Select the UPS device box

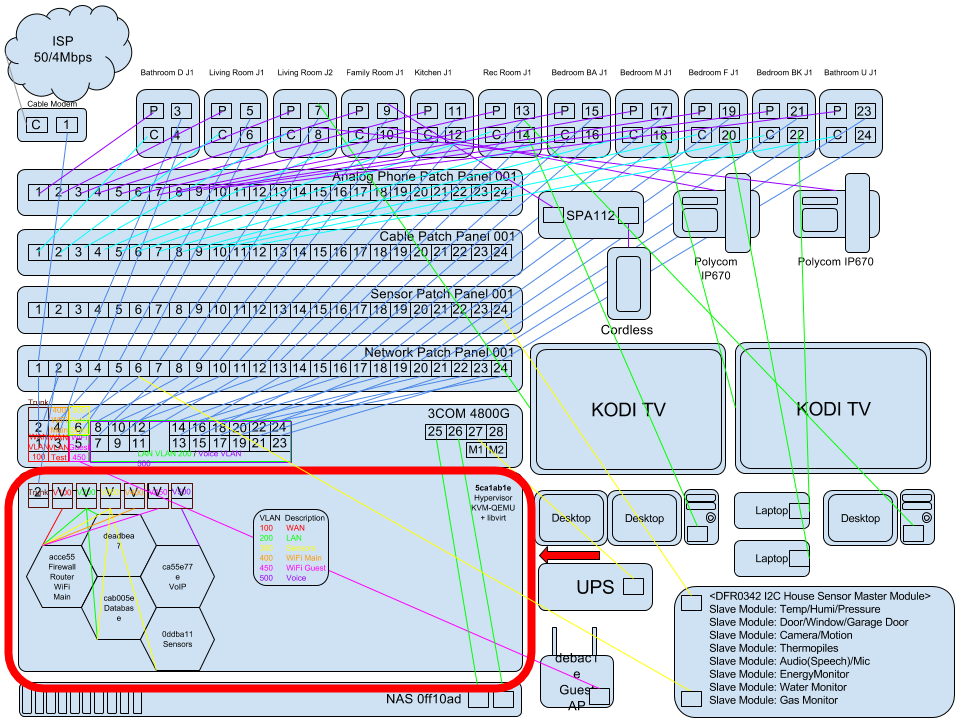[x=595, y=587]
